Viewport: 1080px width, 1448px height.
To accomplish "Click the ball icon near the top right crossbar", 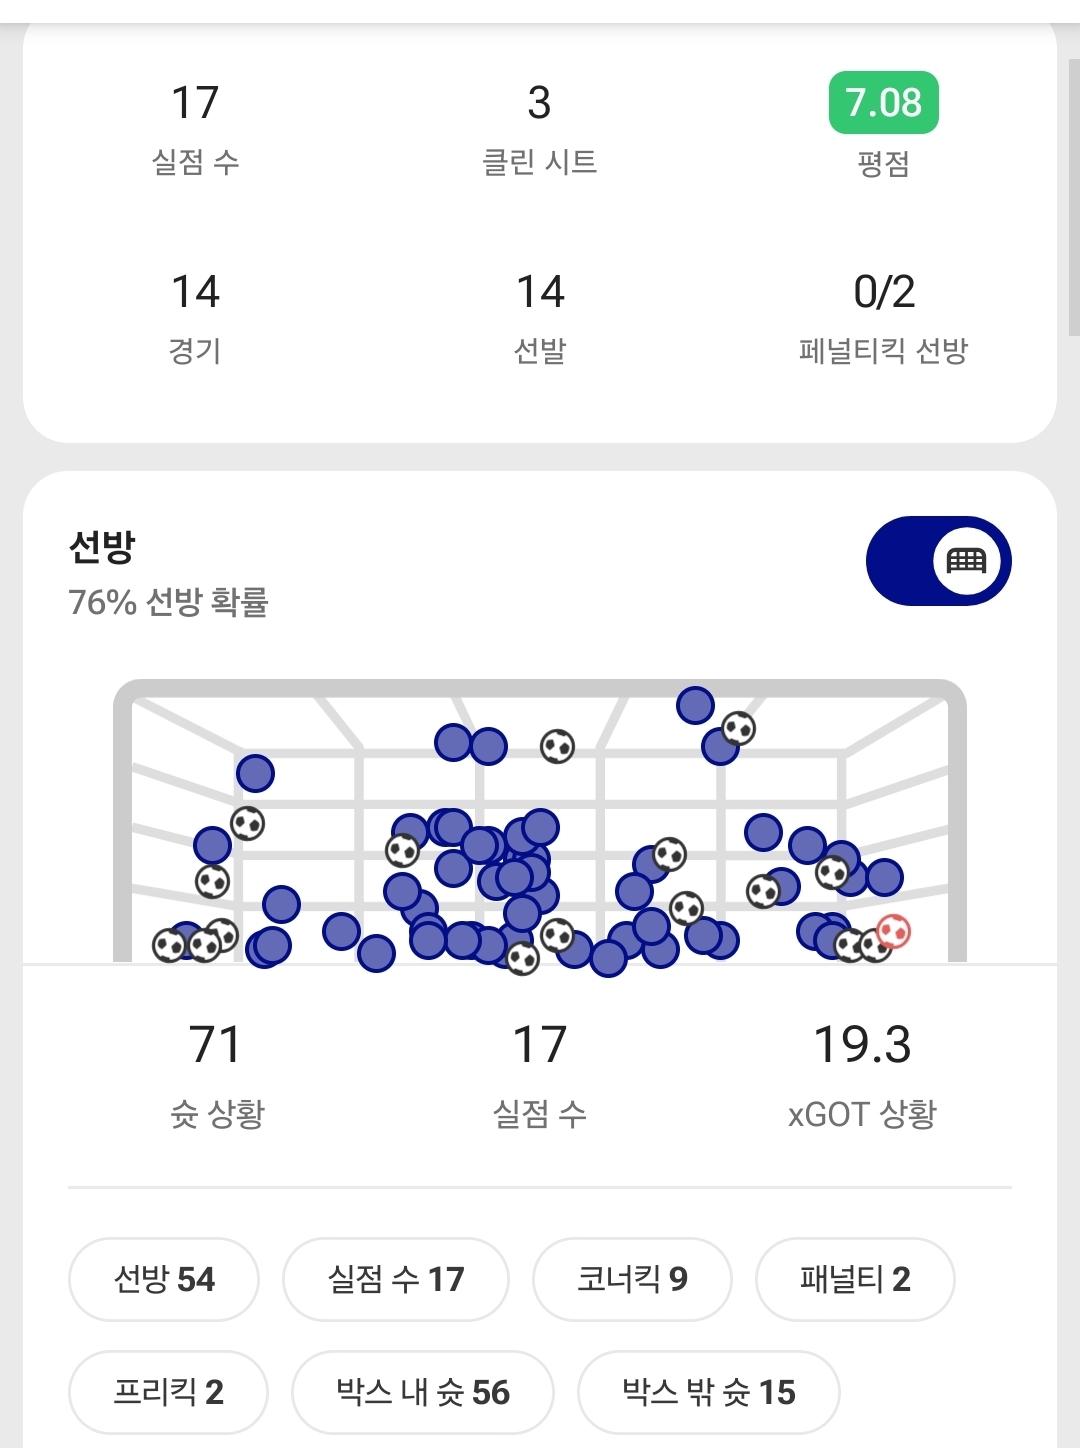I will pos(738,728).
